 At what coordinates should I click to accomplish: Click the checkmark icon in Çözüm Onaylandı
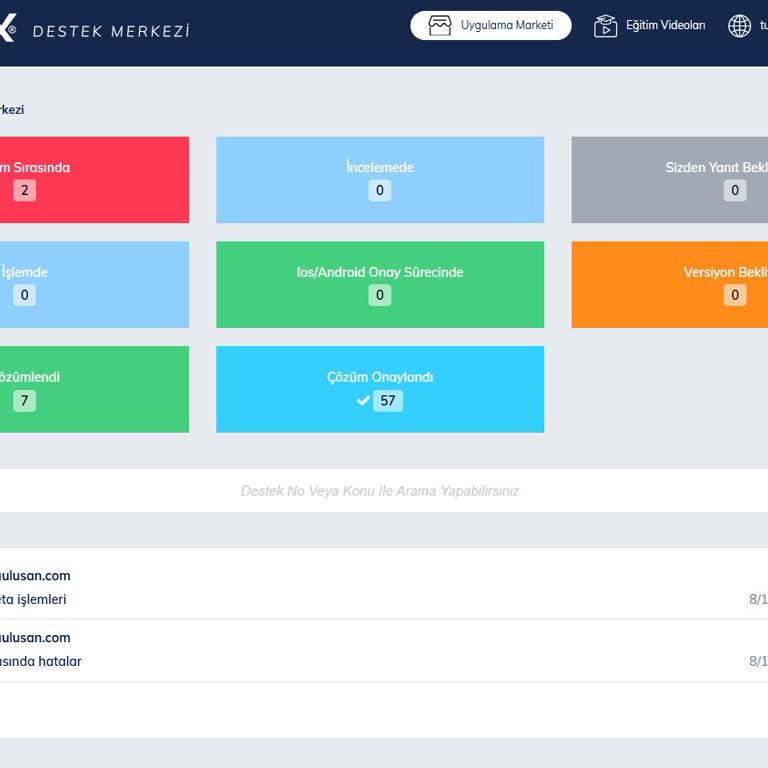[x=363, y=401]
